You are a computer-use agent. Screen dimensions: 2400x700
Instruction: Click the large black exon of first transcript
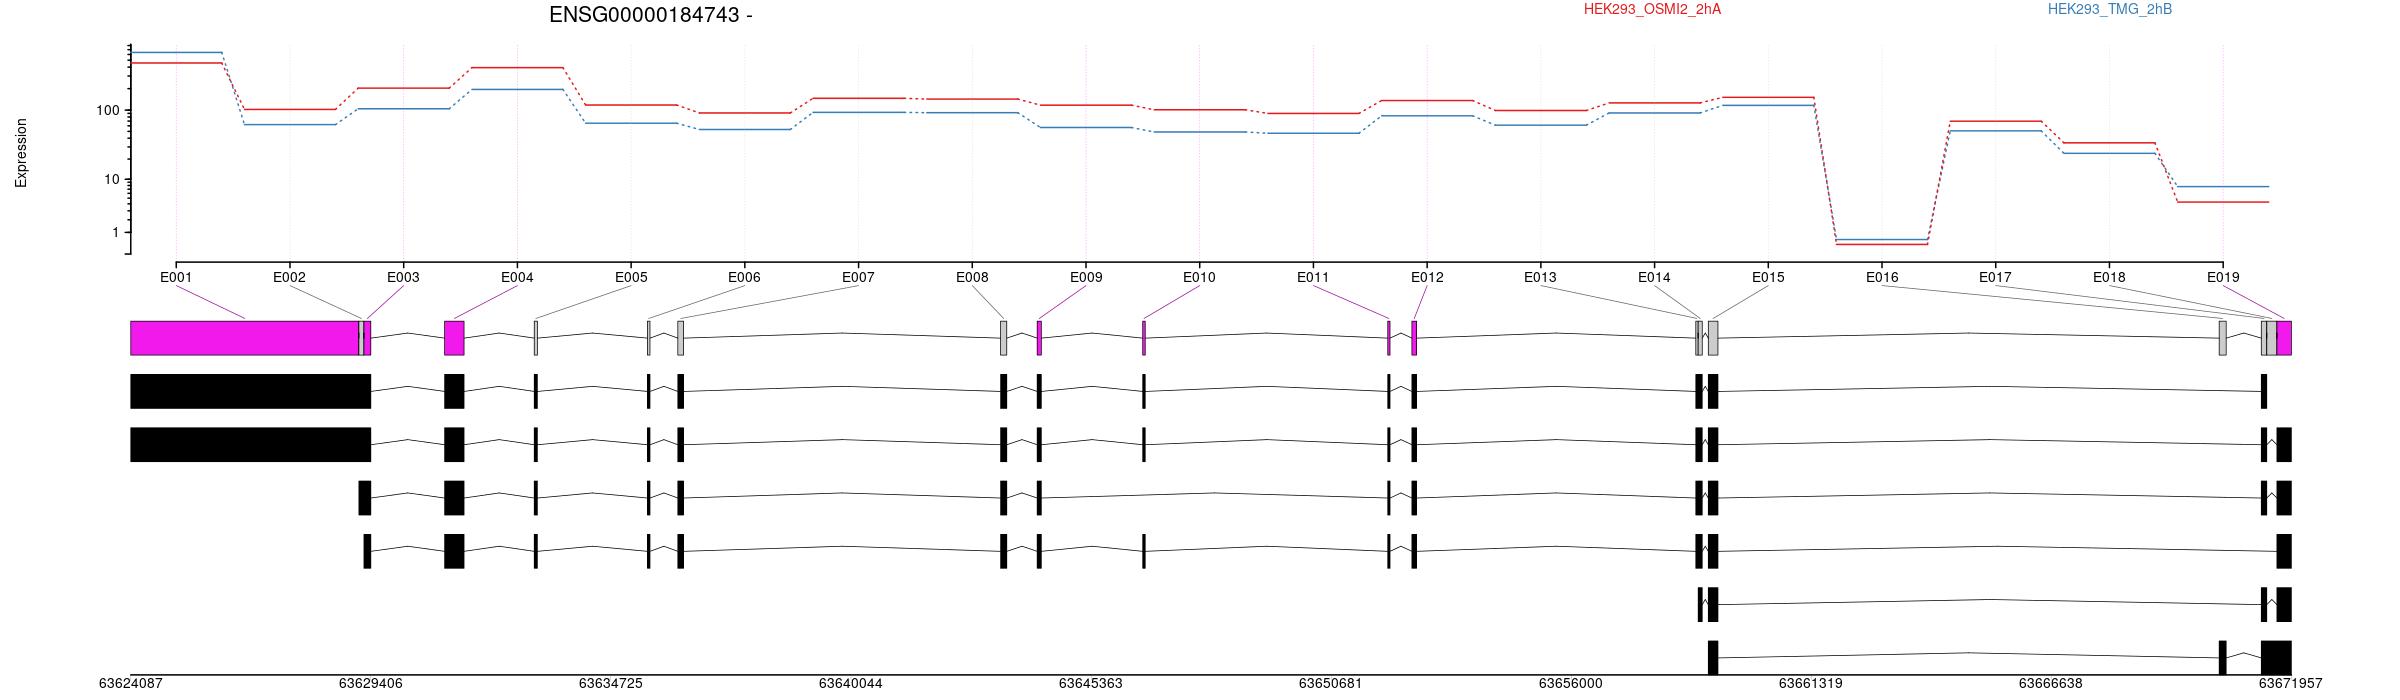(250, 391)
